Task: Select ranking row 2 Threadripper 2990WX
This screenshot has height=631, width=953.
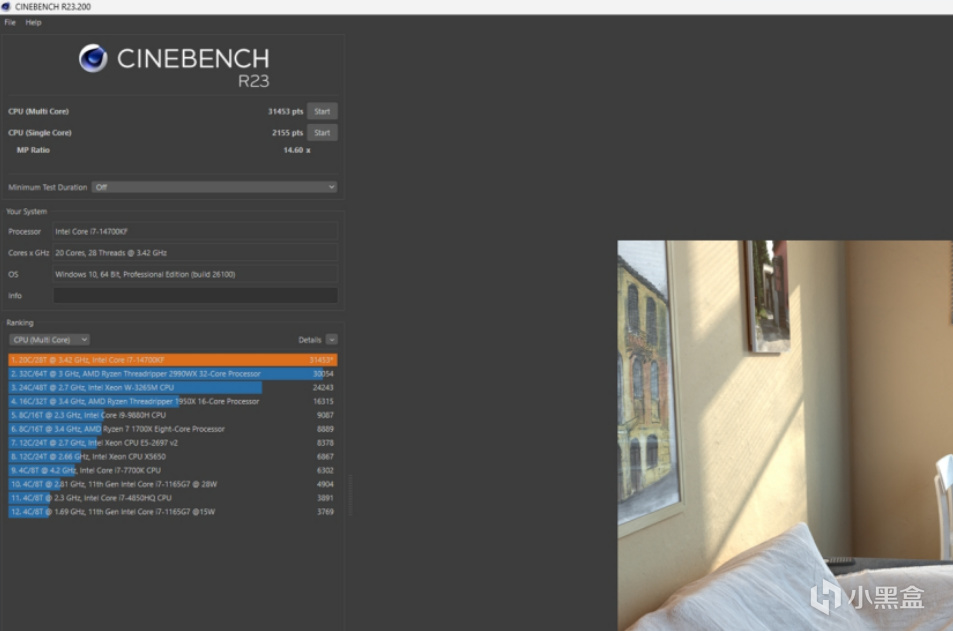Action: [x=173, y=374]
